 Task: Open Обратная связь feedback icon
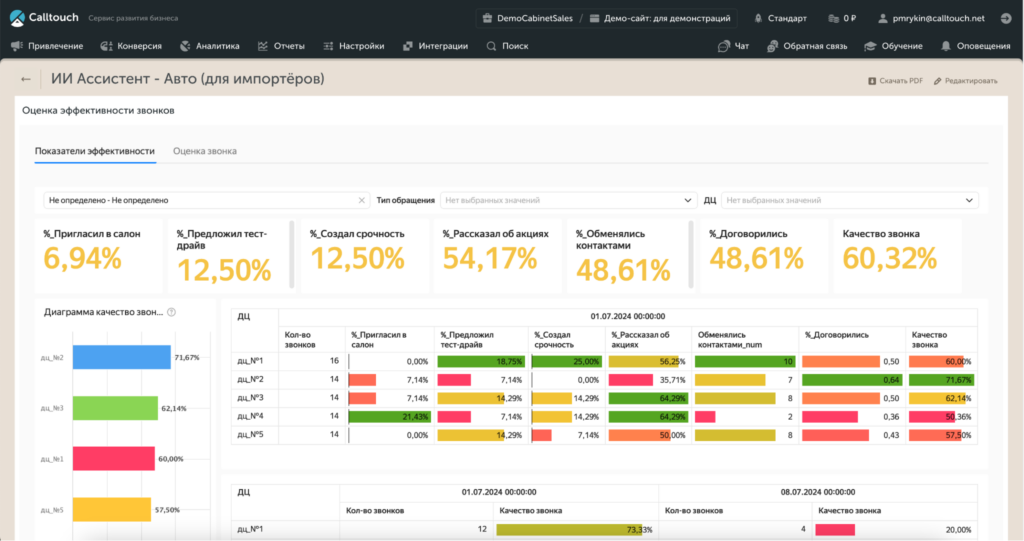772,46
